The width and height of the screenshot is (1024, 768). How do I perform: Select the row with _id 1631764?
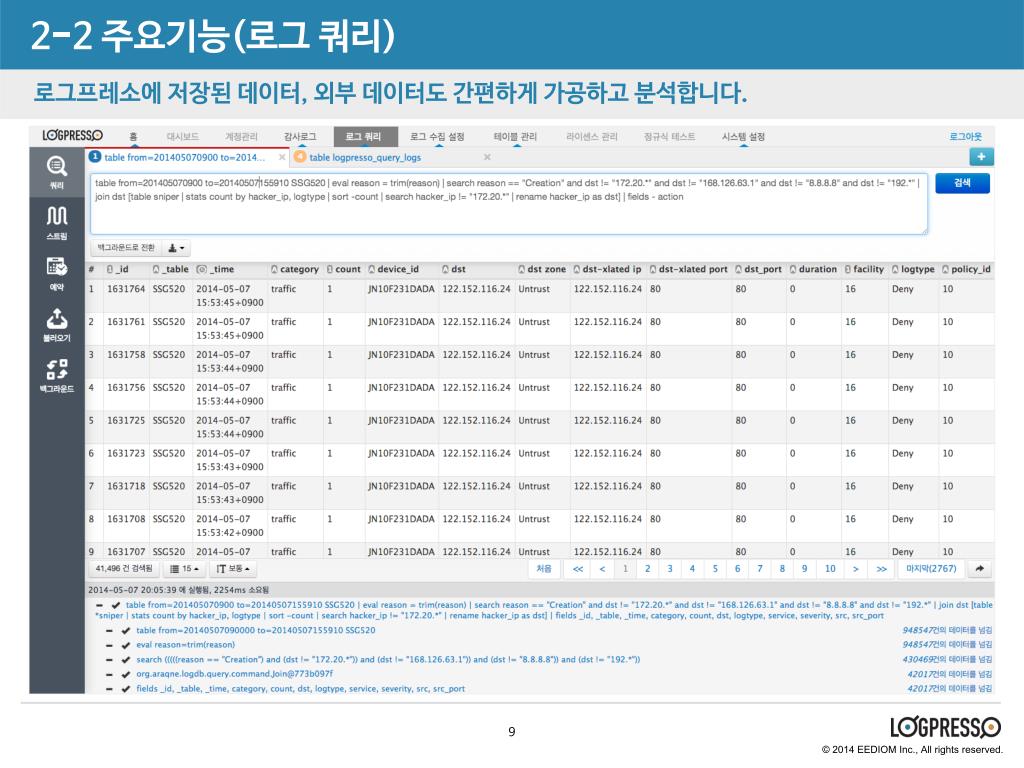point(539,296)
